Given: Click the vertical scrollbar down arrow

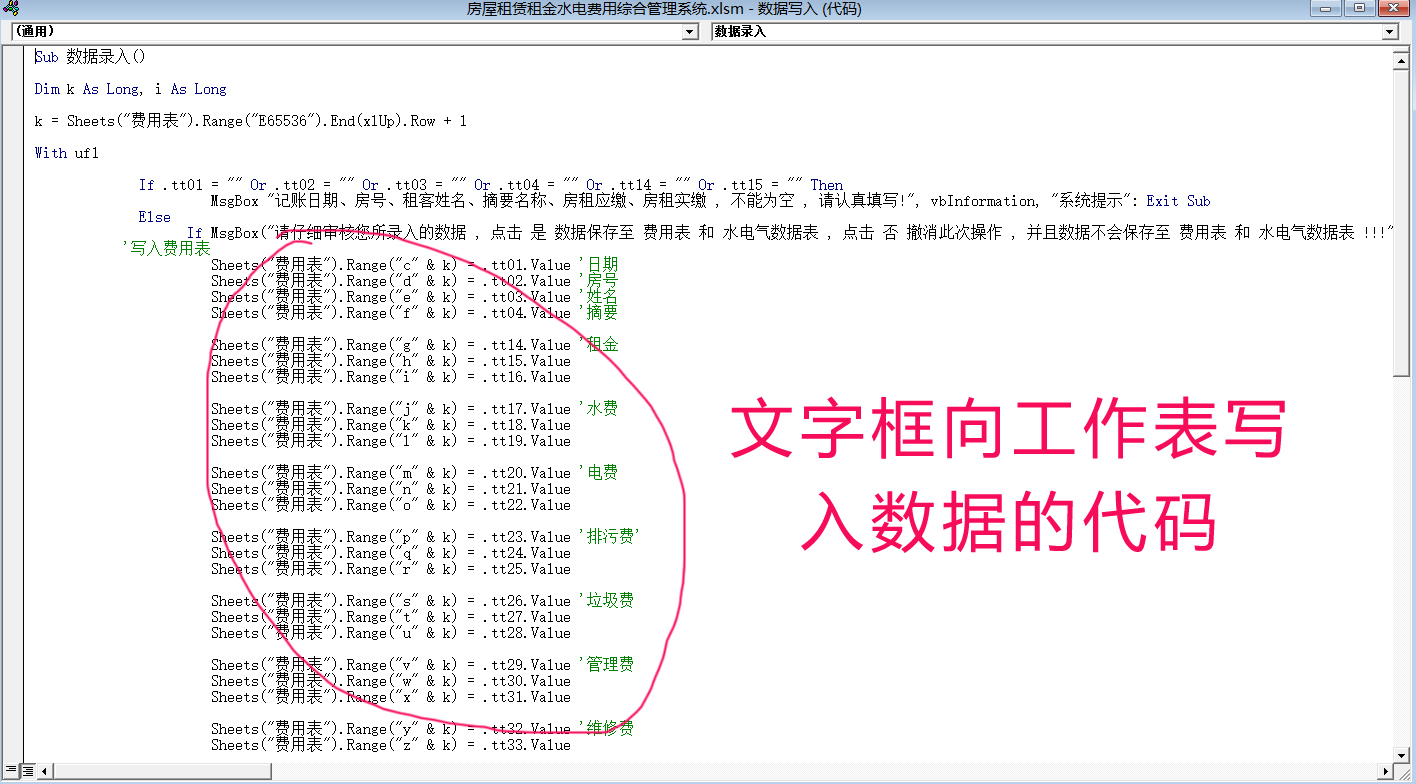Looking at the screenshot, I should [x=1402, y=754].
